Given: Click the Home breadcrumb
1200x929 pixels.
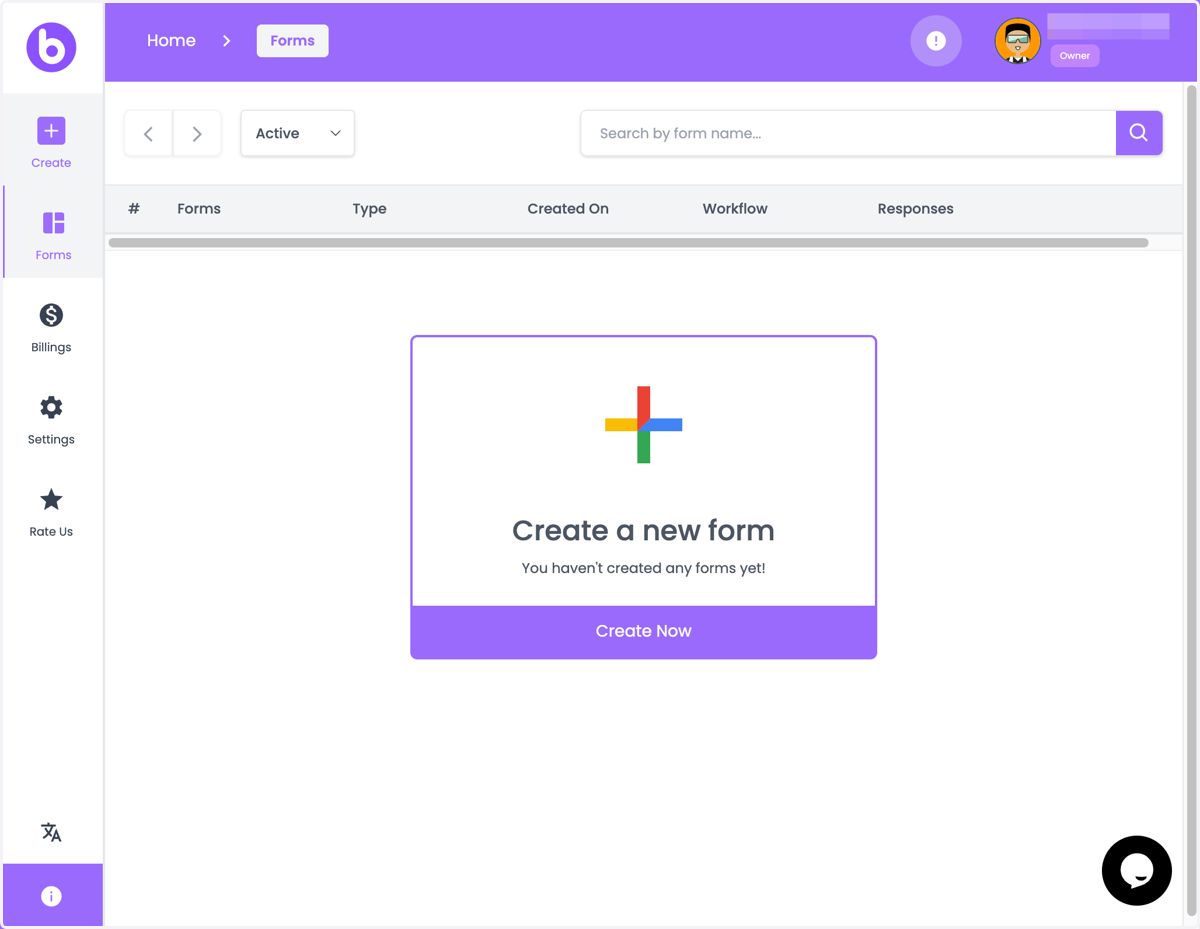Looking at the screenshot, I should [171, 41].
